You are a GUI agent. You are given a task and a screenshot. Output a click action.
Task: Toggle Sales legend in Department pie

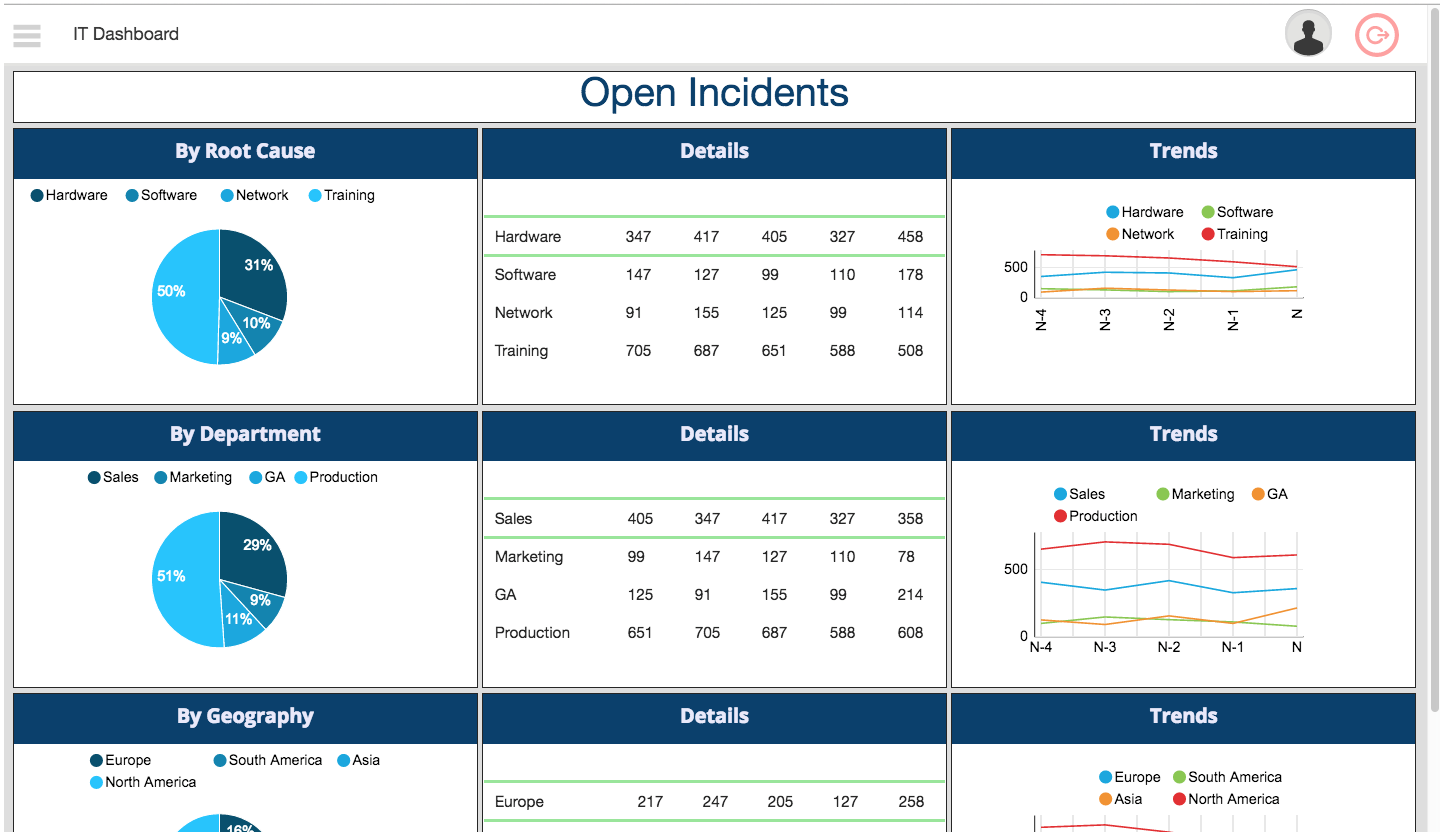pyautogui.click(x=113, y=477)
